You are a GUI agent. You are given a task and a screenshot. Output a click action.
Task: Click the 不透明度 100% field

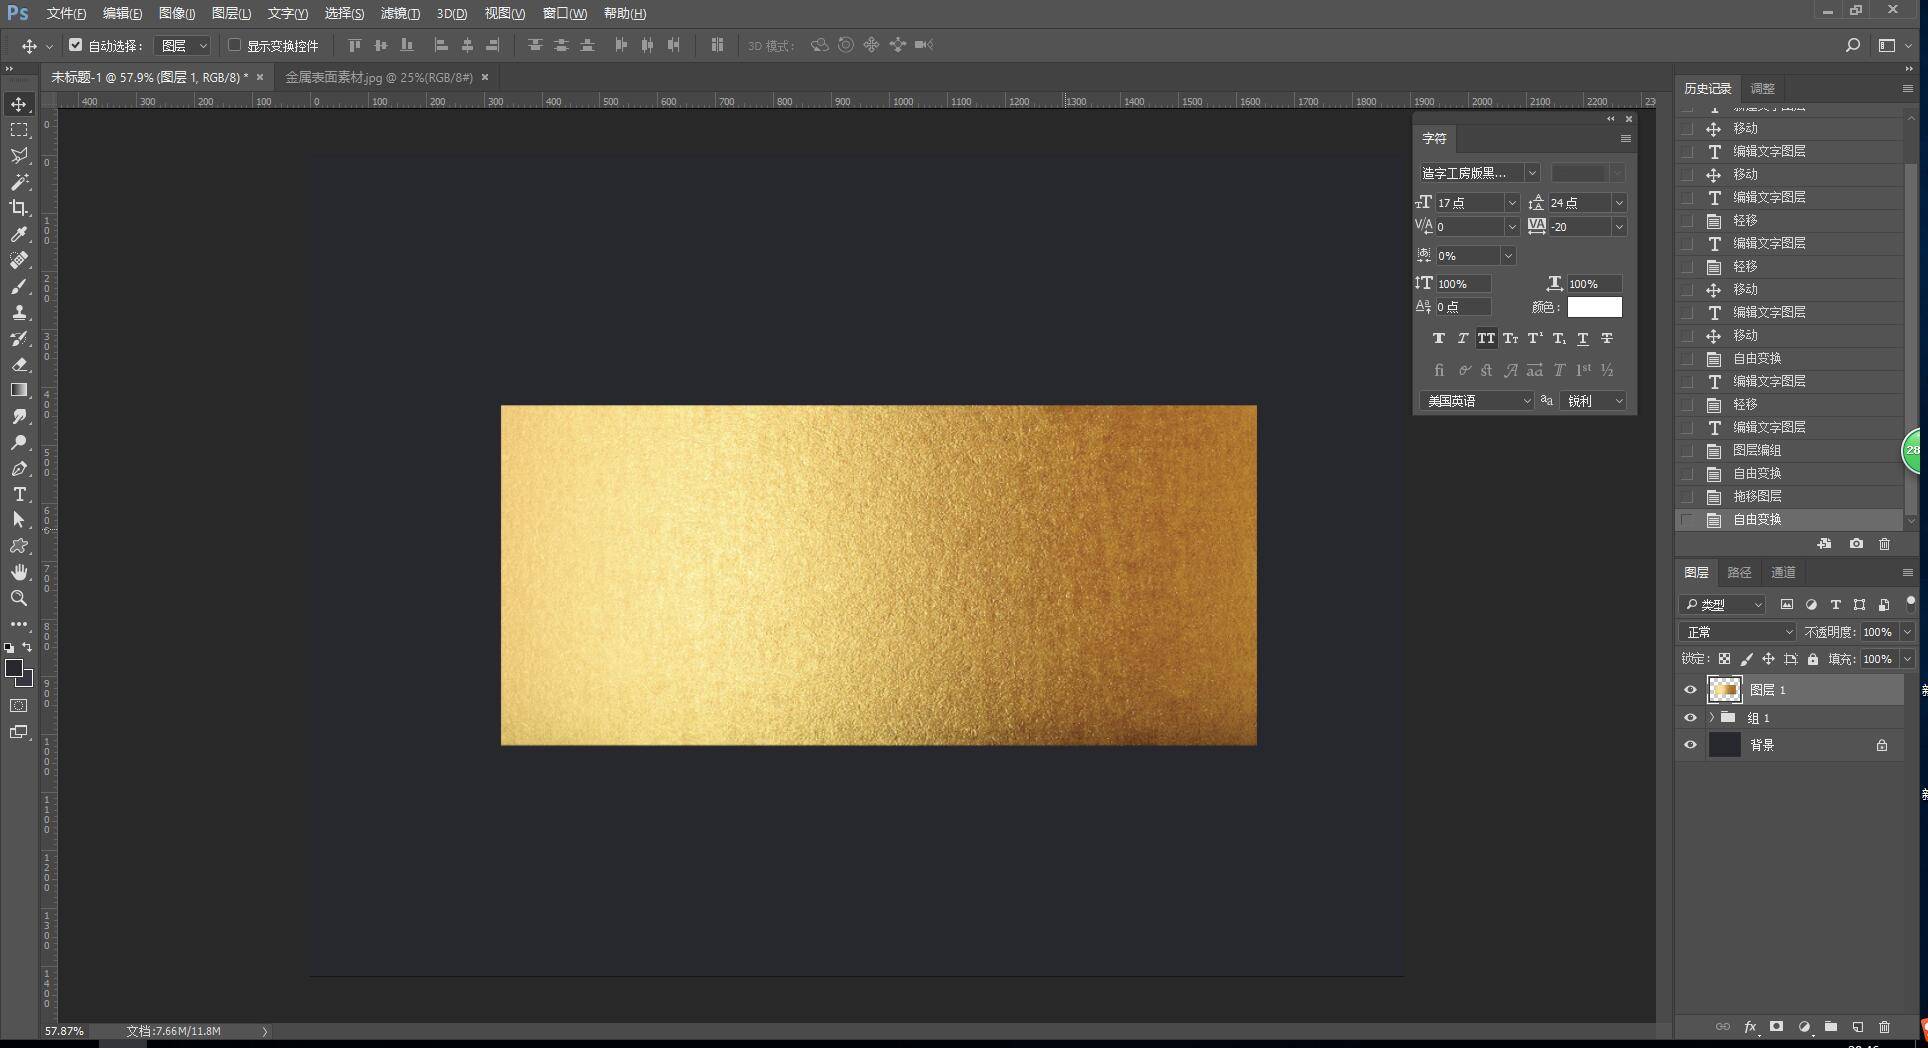[x=1878, y=632]
